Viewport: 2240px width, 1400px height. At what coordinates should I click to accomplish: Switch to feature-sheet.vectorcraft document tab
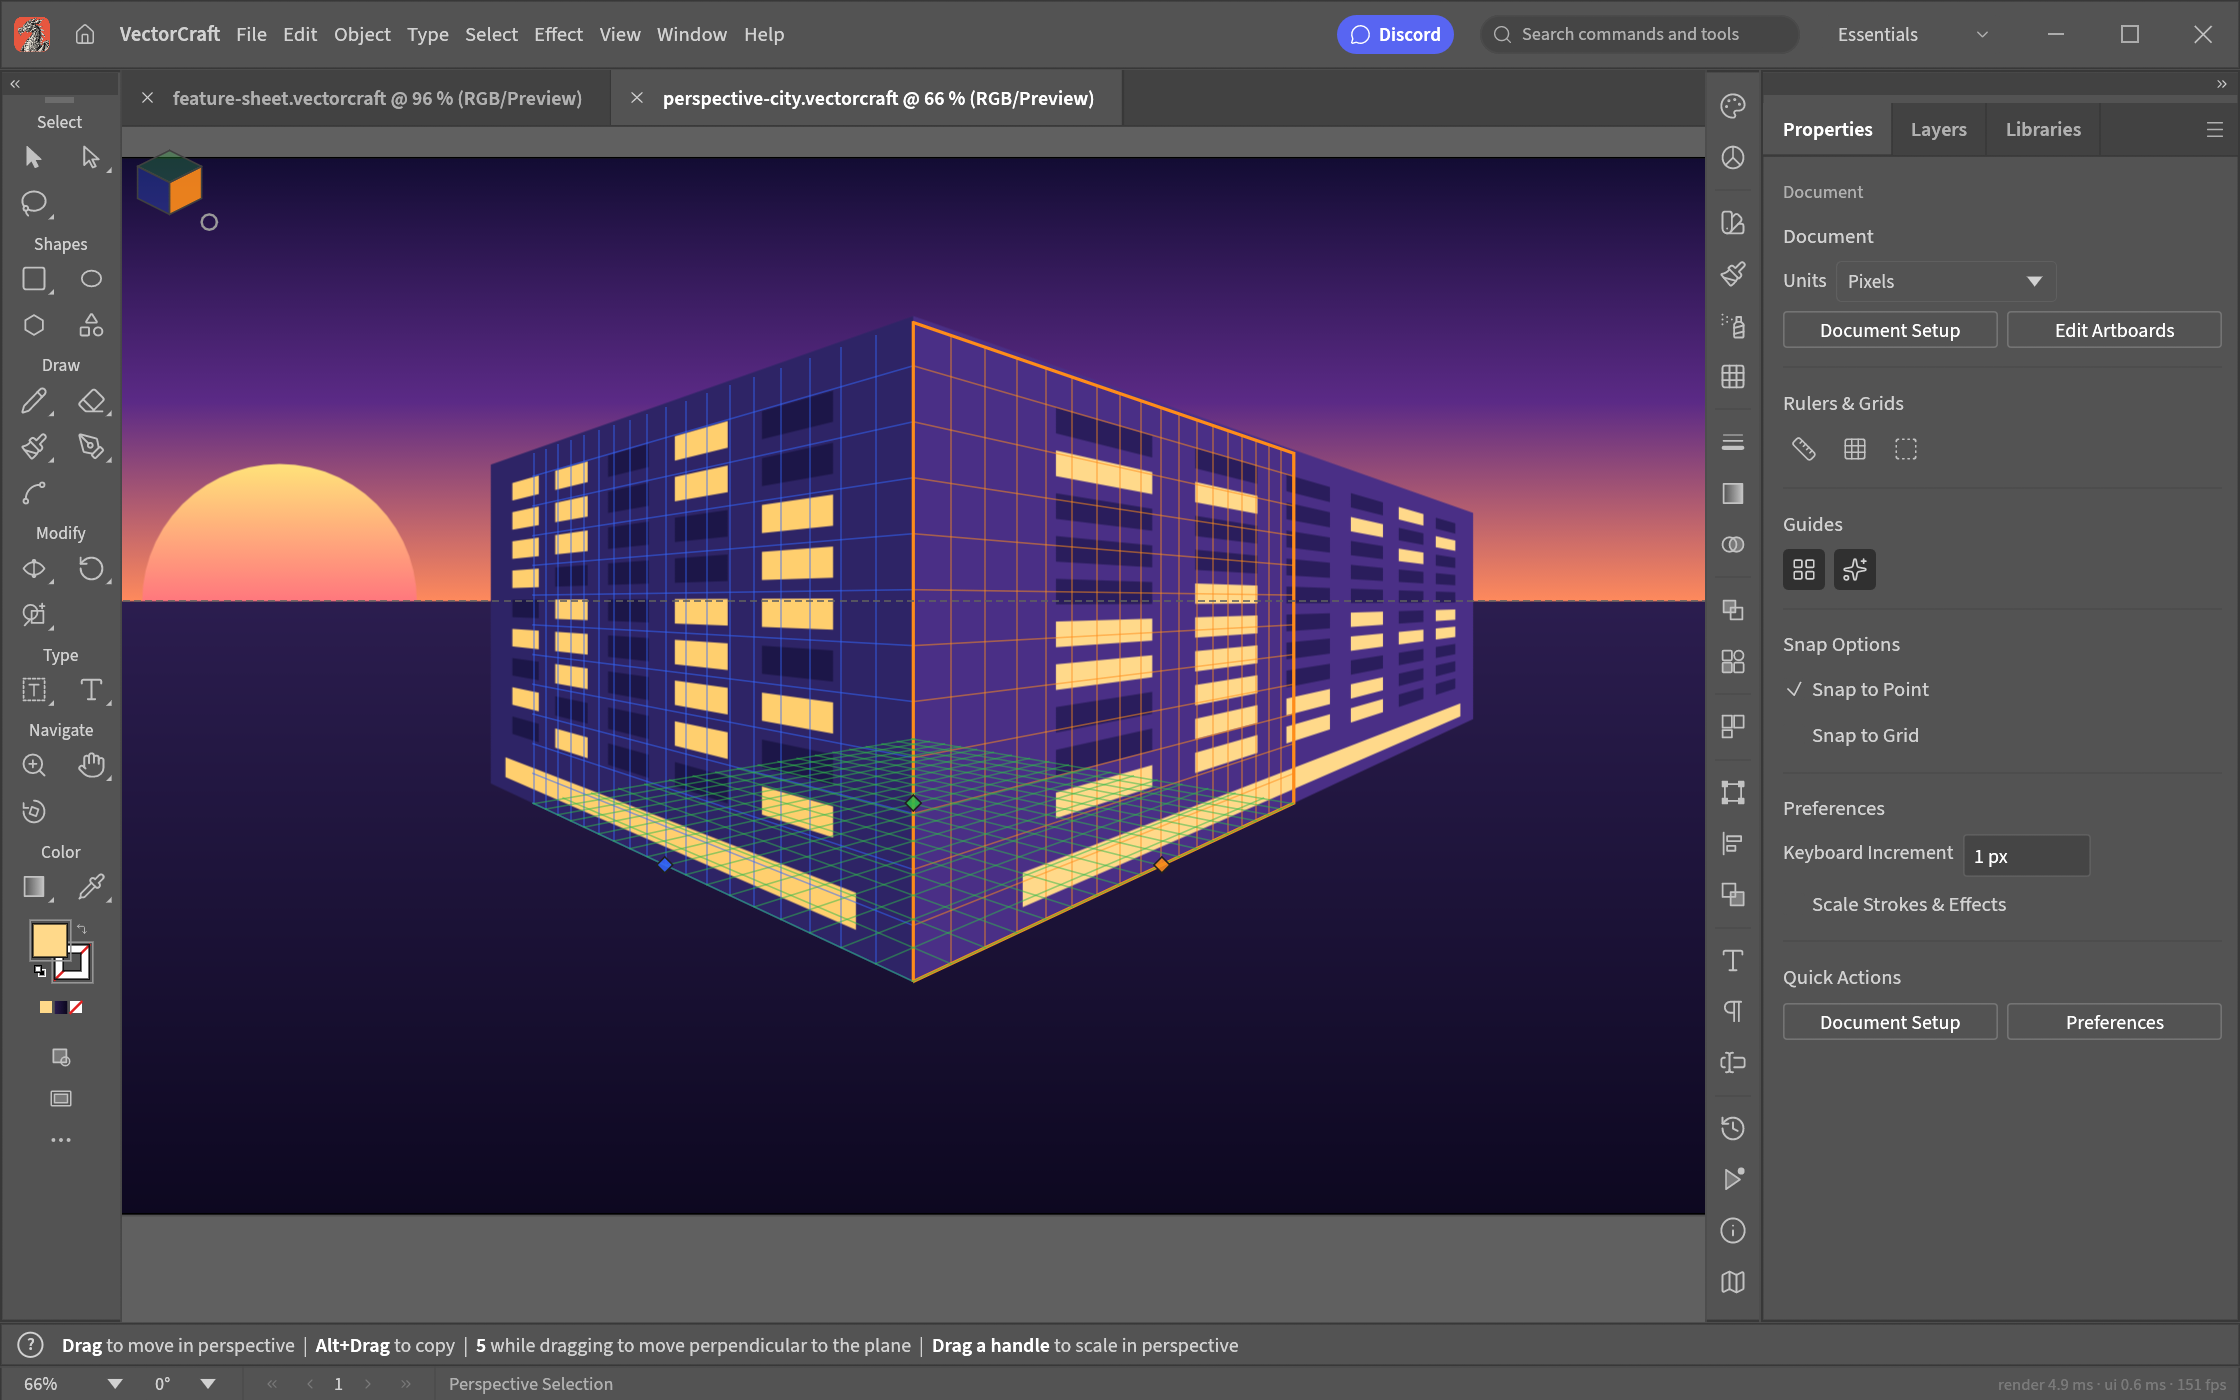tap(376, 98)
